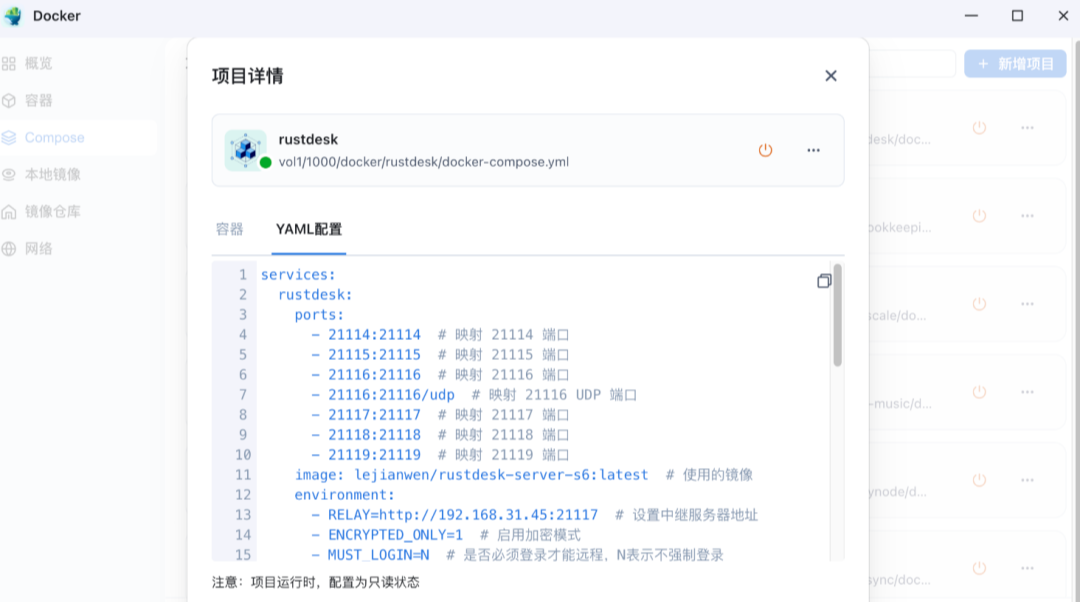The height and width of the screenshot is (602, 1080).
Task: Click the 'services:' line in YAML
Action: (x=298, y=275)
